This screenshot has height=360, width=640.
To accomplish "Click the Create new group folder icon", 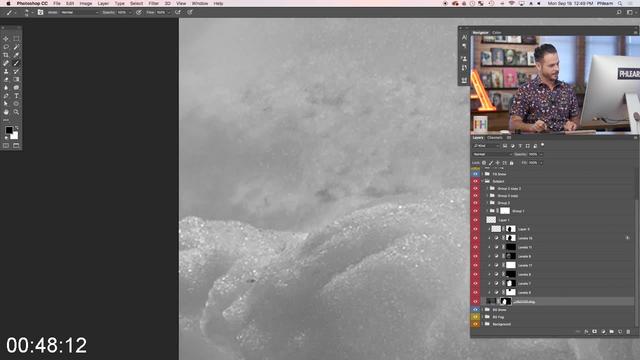I will (611, 332).
